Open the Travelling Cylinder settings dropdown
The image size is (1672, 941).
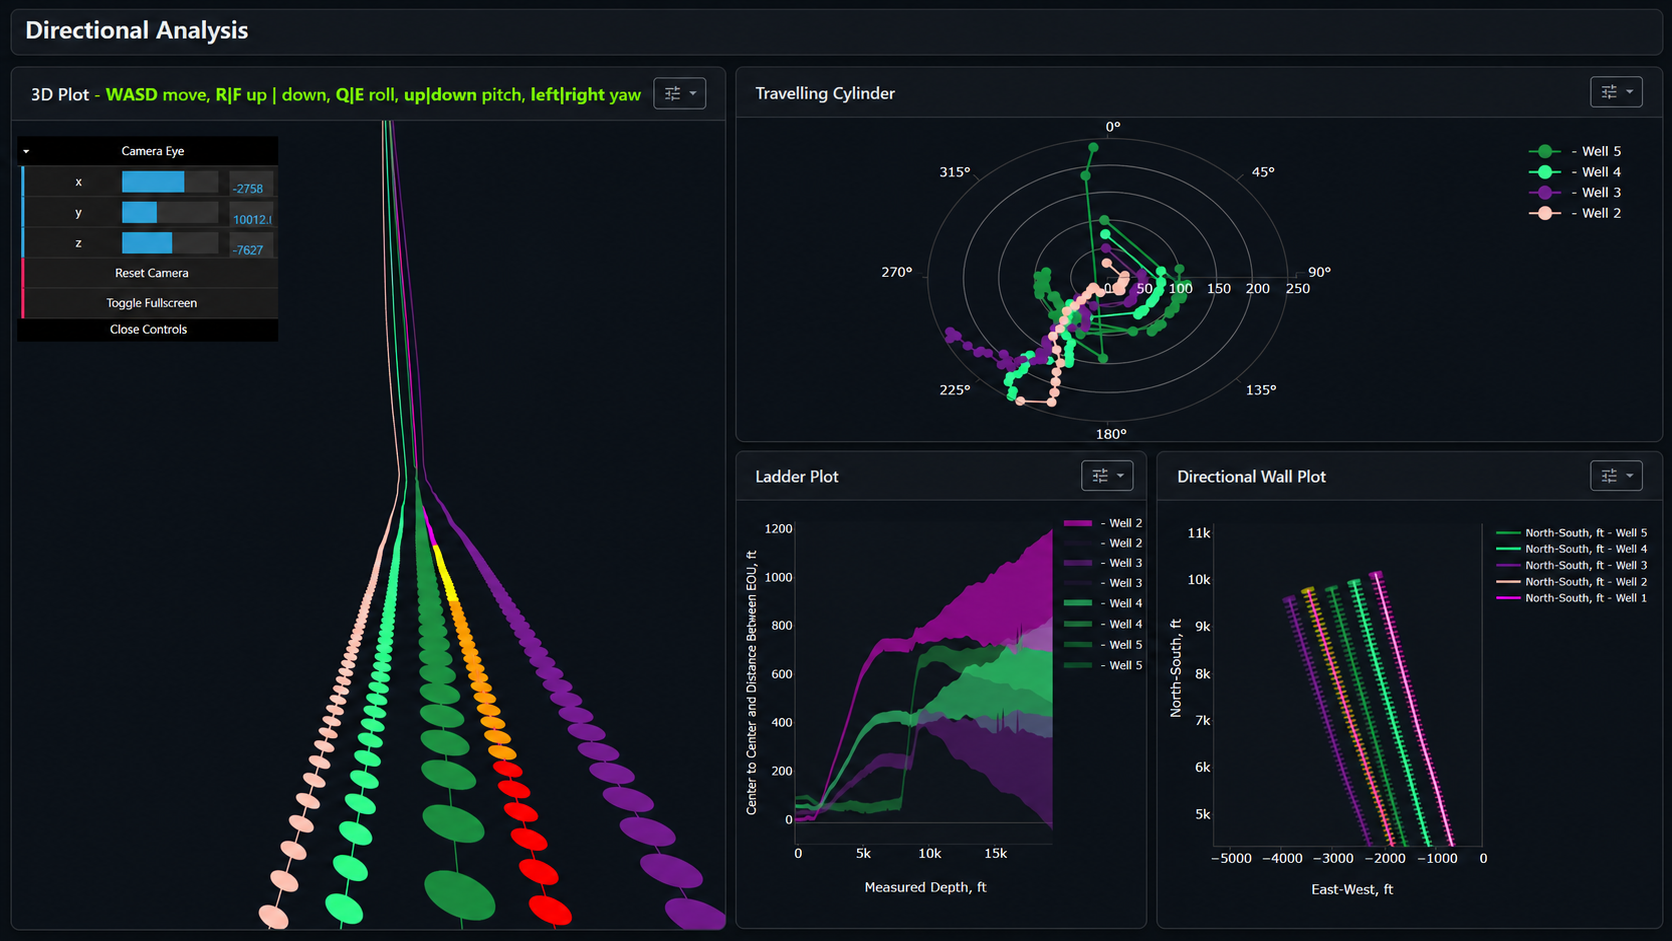pyautogui.click(x=1616, y=92)
